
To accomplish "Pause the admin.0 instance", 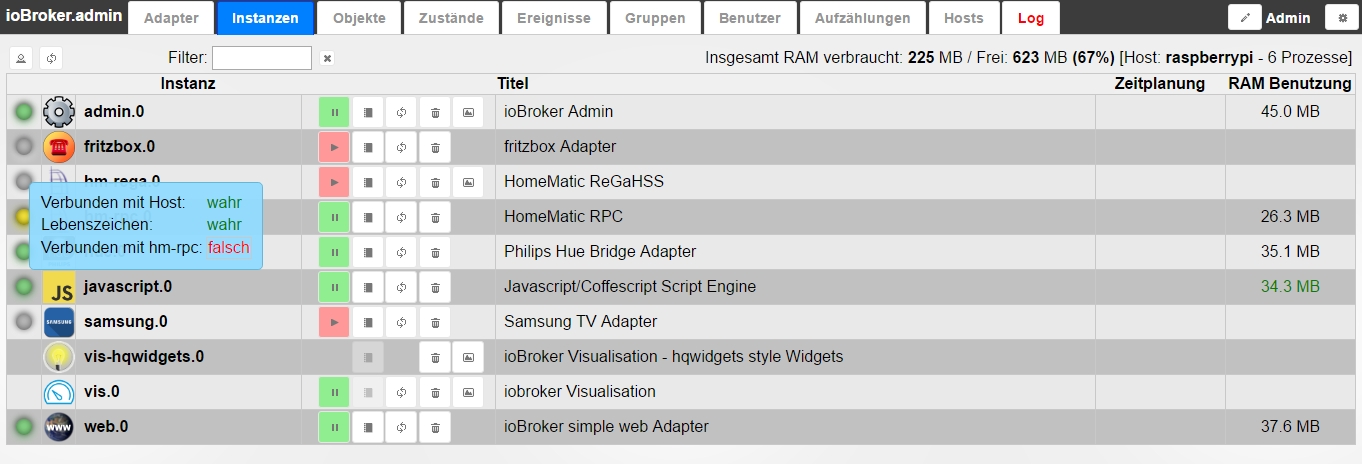I will 334,112.
